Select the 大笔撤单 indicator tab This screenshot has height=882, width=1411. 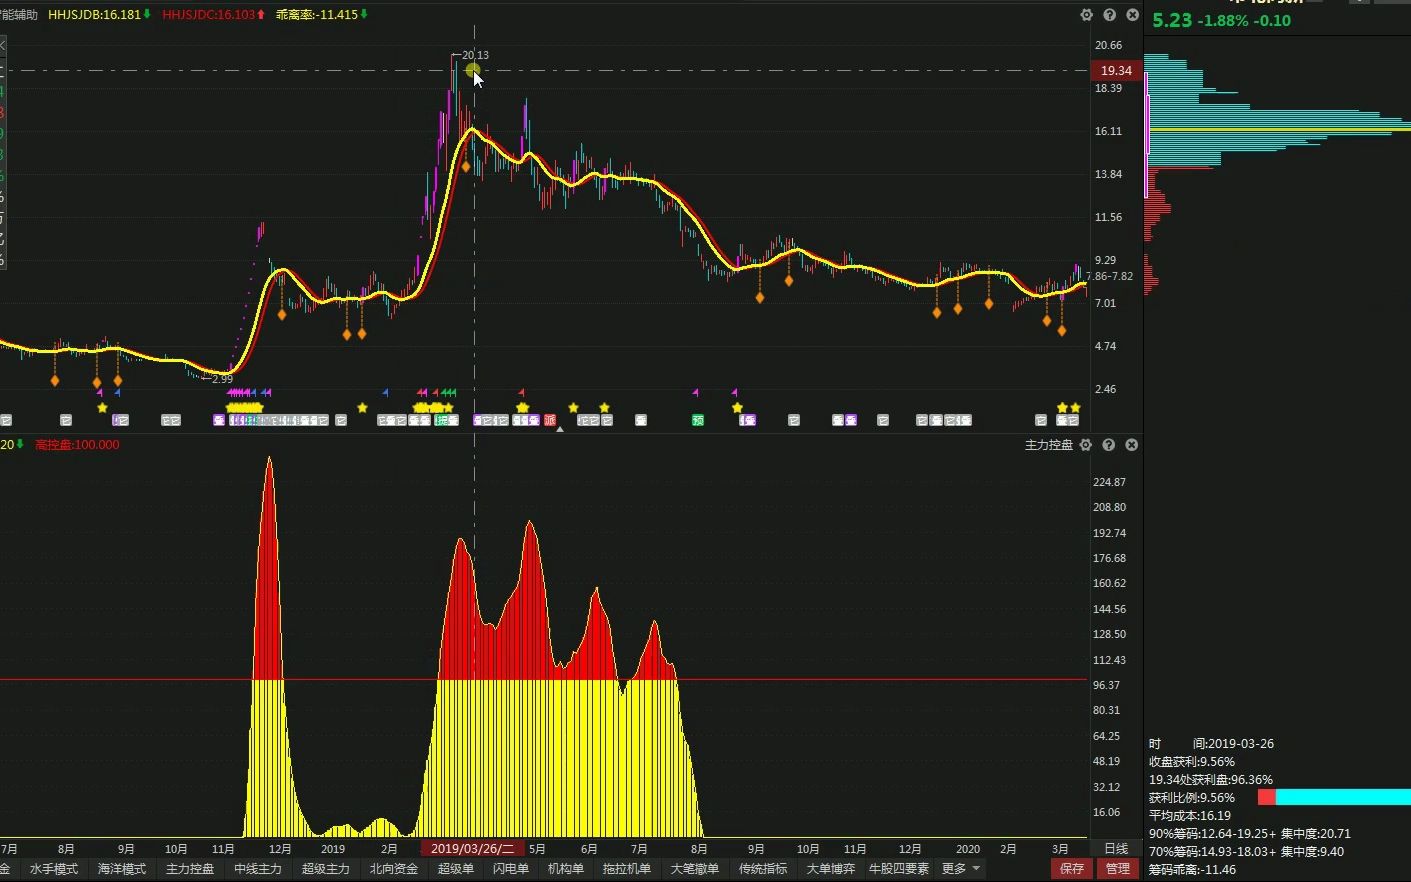coord(695,869)
